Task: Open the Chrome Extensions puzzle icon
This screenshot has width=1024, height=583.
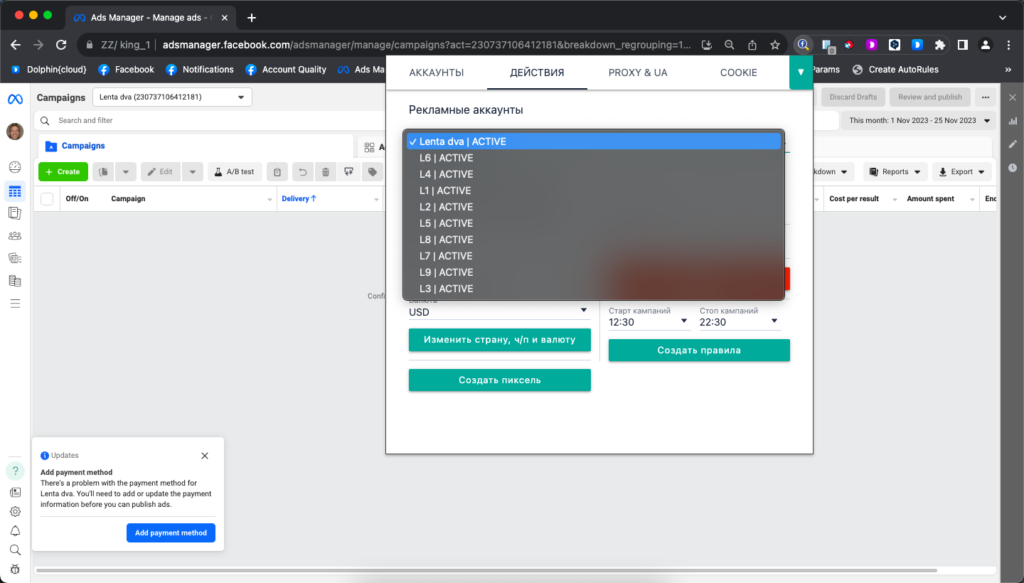Action: (x=940, y=45)
